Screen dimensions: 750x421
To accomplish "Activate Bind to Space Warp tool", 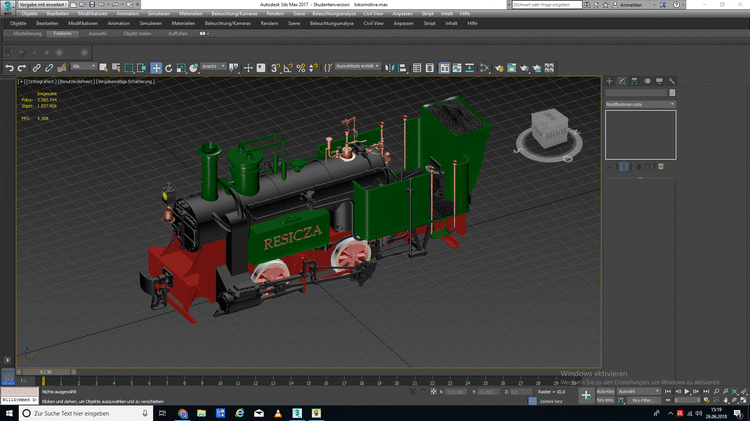I will pyautogui.click(x=62, y=68).
